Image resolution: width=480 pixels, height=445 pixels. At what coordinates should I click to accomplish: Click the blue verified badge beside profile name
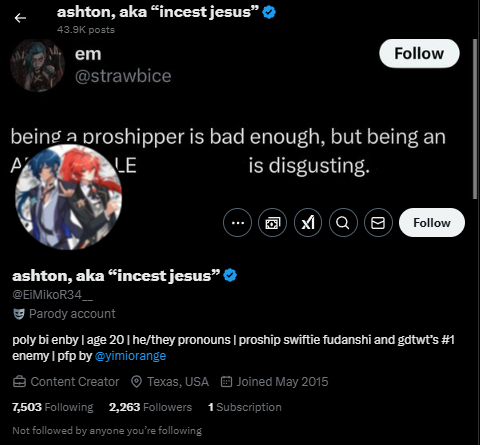click(230, 276)
